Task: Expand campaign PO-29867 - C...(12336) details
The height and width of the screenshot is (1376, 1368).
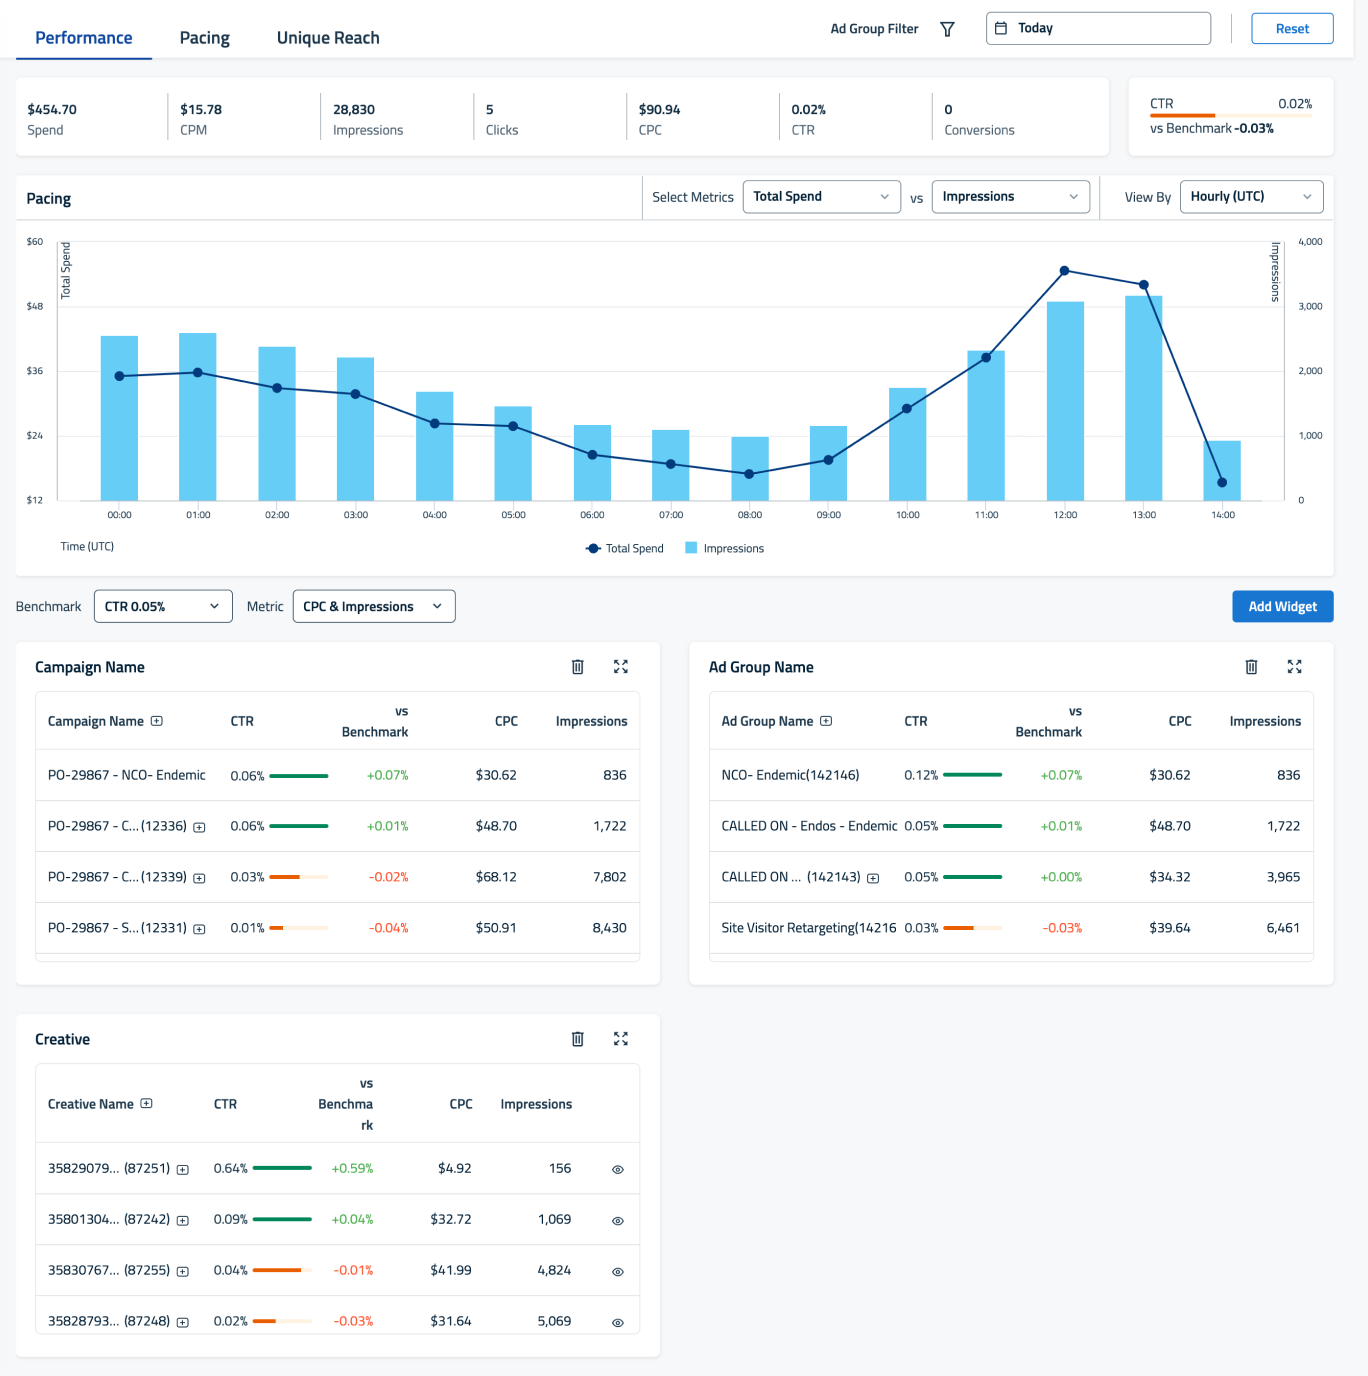Action: point(199,827)
